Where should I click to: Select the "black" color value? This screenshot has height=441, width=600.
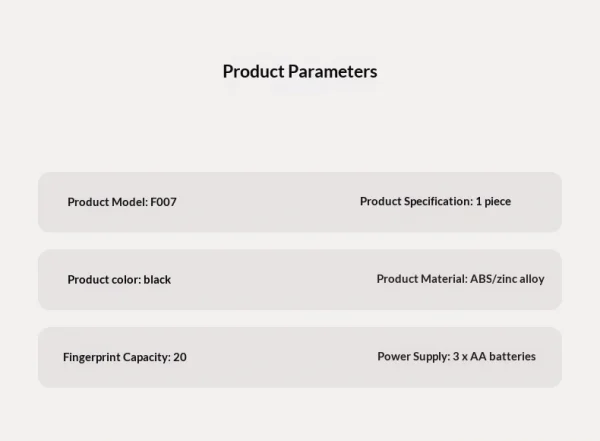pos(157,279)
